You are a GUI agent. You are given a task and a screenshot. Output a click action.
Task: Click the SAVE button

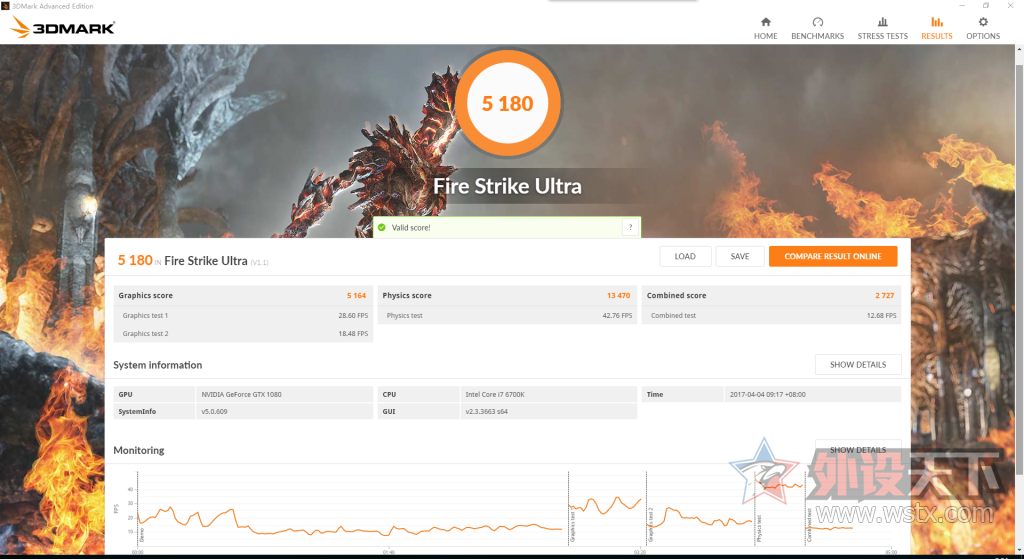pyautogui.click(x=739, y=256)
